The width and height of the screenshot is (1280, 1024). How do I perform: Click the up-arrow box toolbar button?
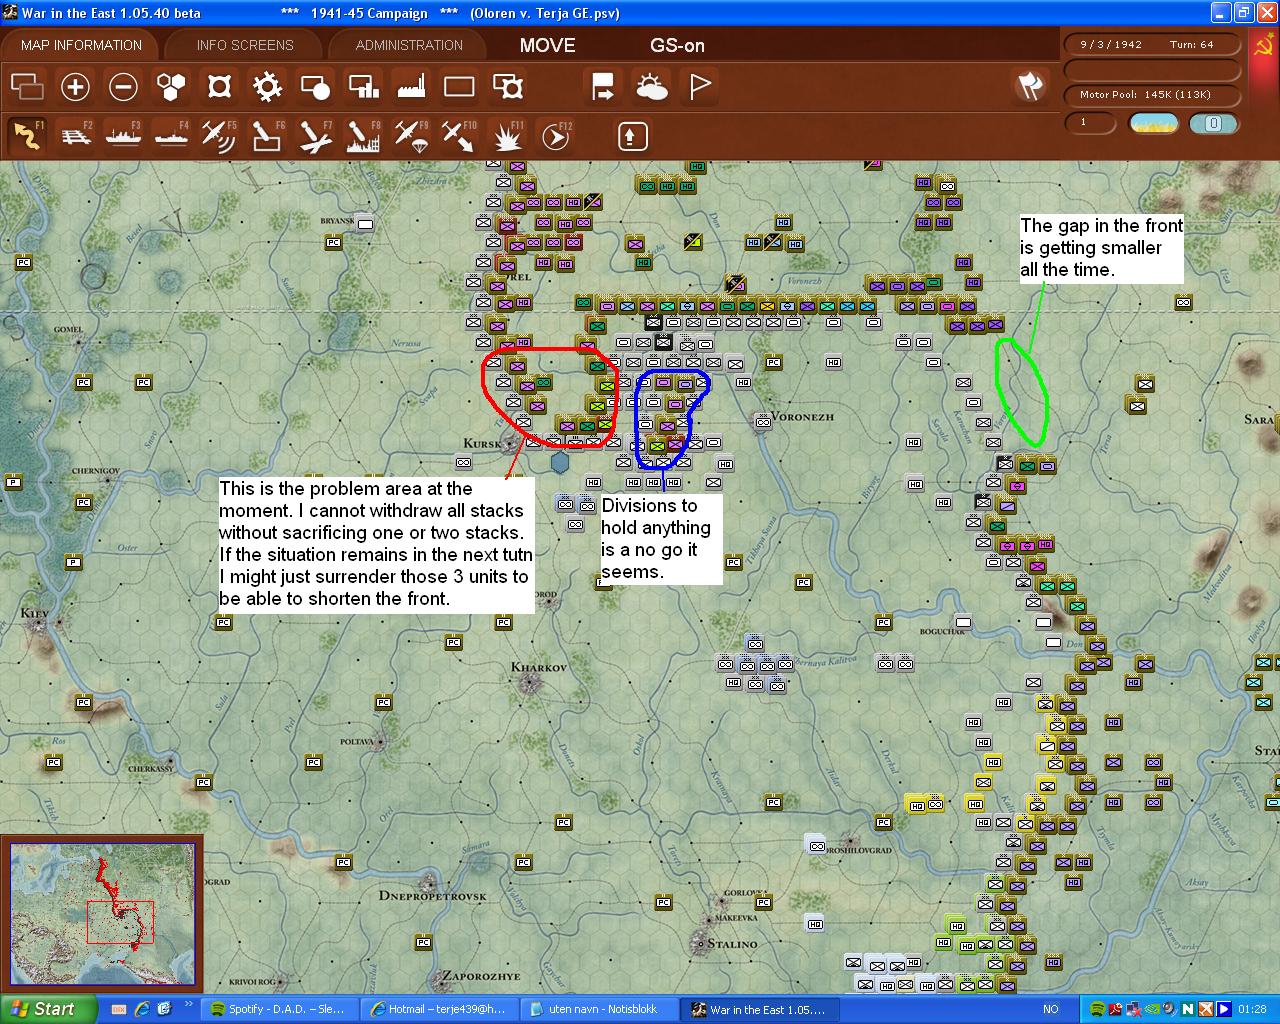coord(633,135)
